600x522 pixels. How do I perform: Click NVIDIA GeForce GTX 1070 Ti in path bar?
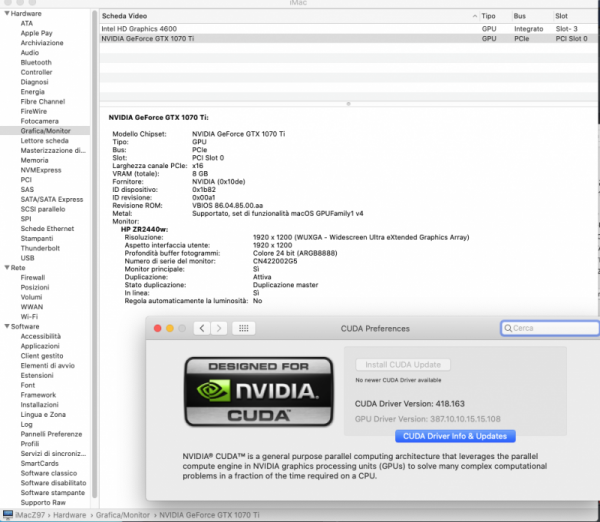tap(209, 515)
